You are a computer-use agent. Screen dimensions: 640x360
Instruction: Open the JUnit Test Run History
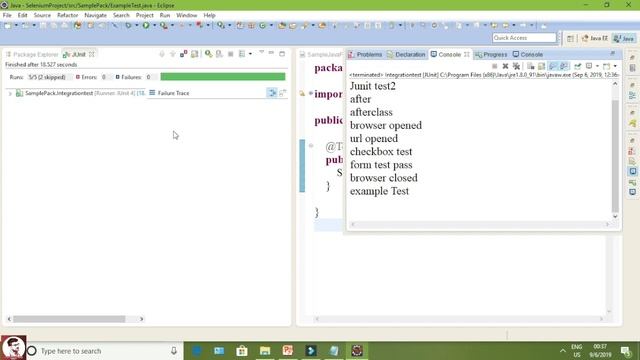tap(242, 54)
